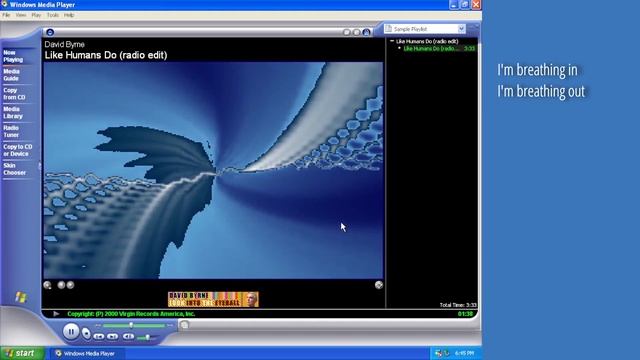Image resolution: width=640 pixels, height=360 pixels.
Task: Skip to the previous track
Action: tap(99, 336)
